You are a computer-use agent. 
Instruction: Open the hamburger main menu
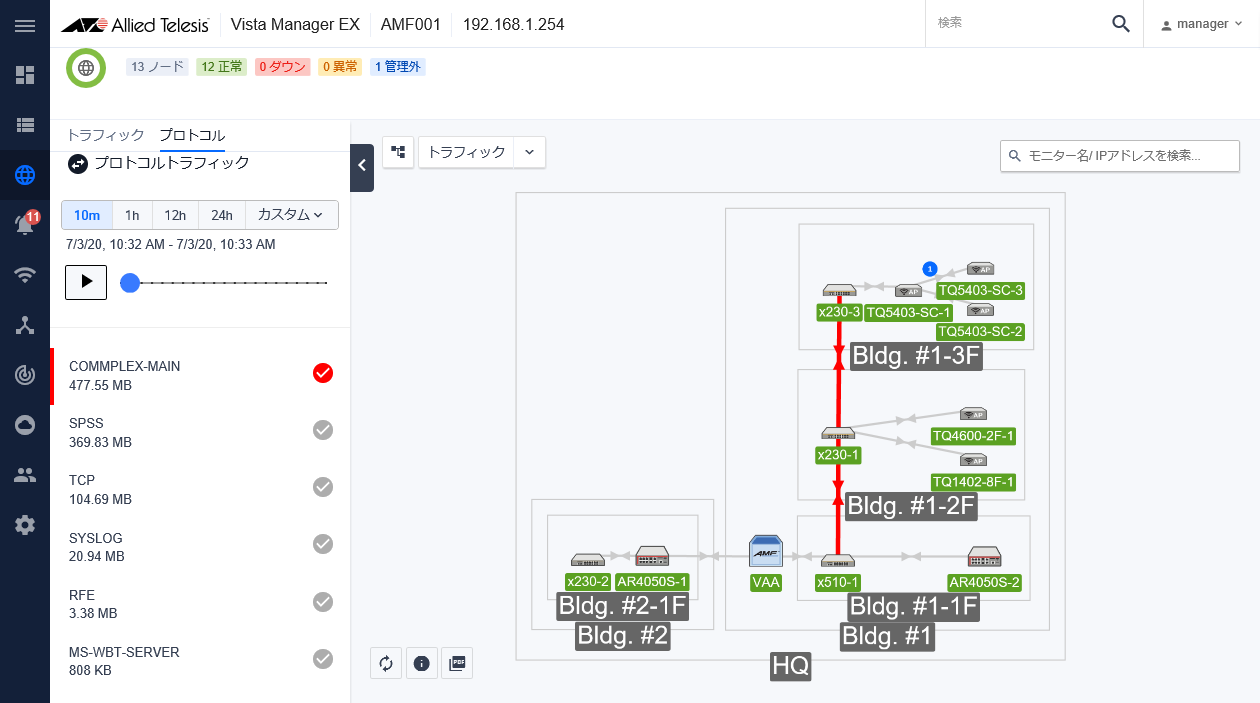coord(25,25)
